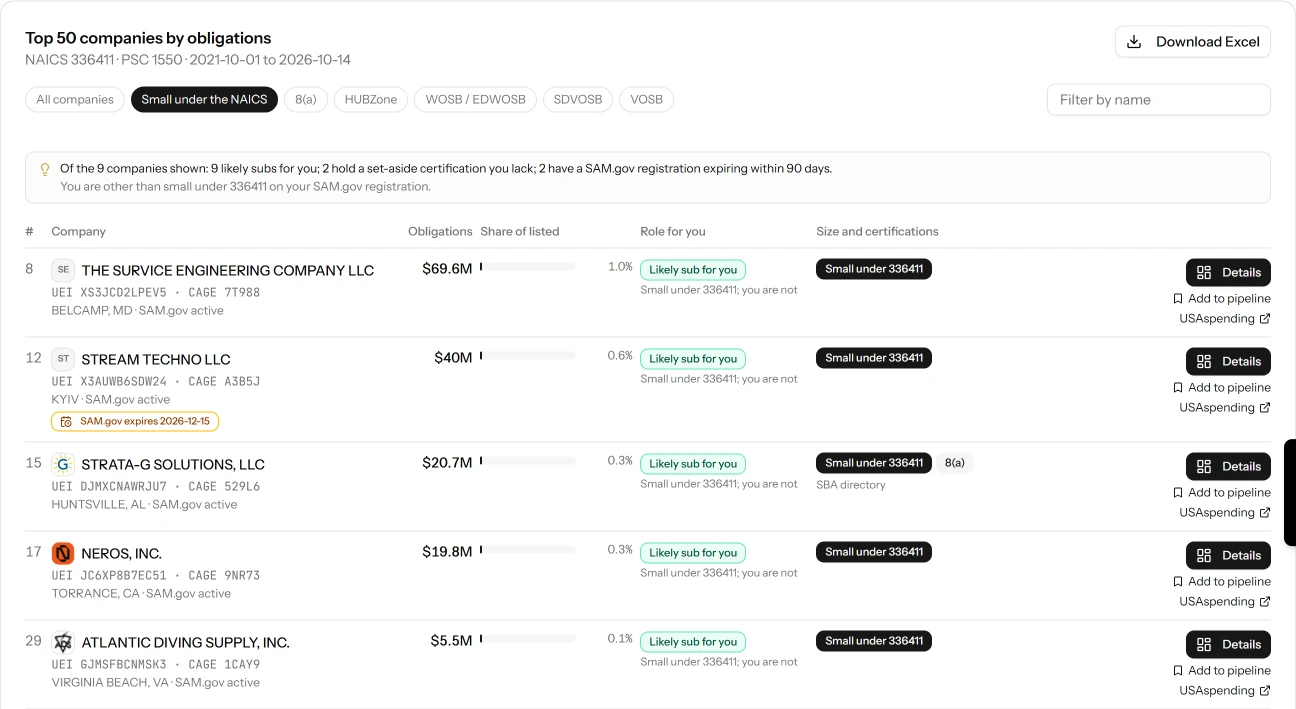Open the SBA directory link for Strata-G
This screenshot has height=709, width=1296.
click(851, 485)
